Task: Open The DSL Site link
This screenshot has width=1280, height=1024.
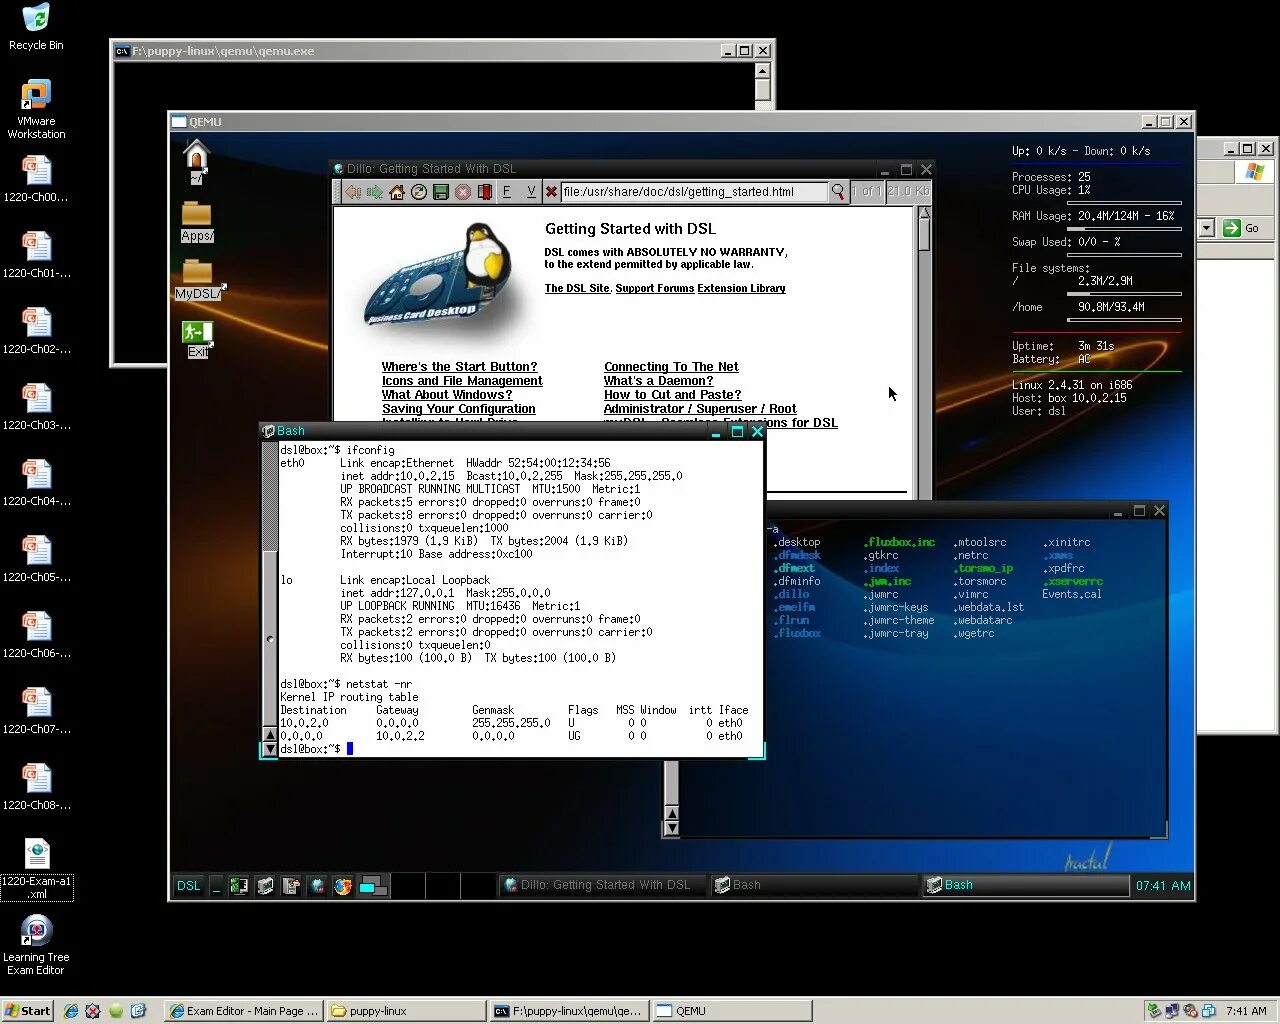Action: (577, 288)
